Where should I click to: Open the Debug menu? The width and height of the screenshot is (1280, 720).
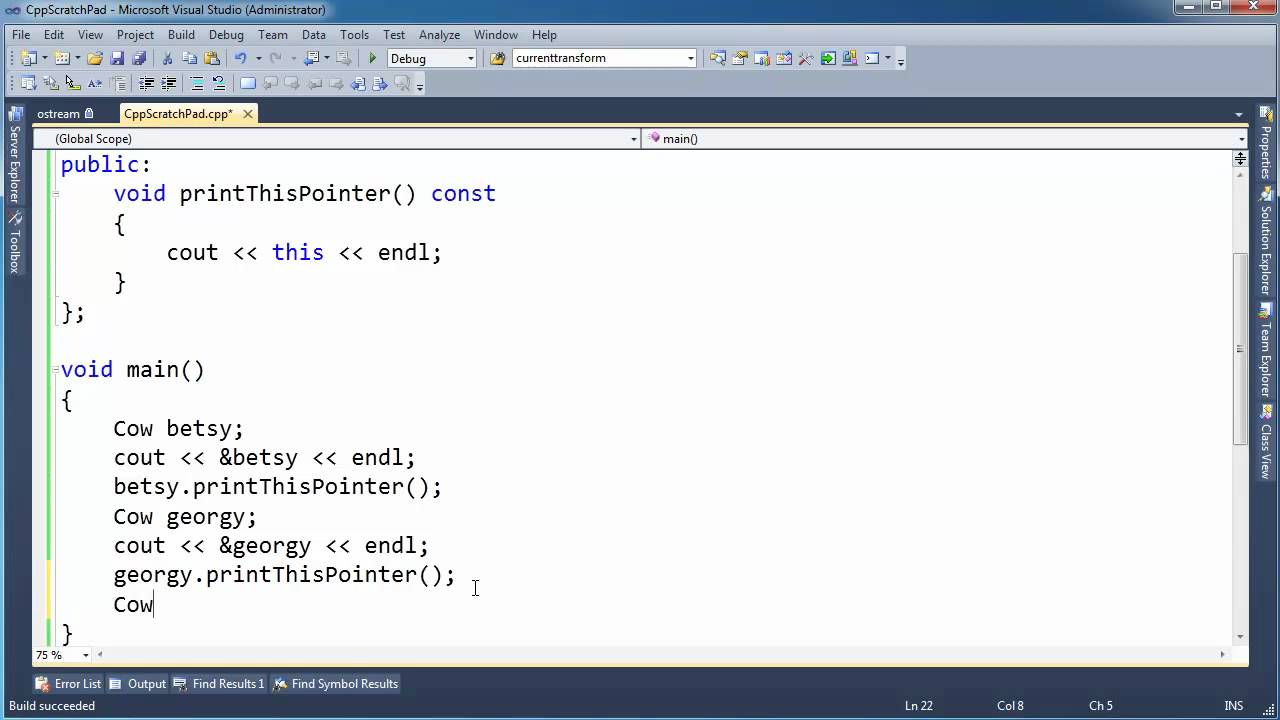tap(226, 34)
